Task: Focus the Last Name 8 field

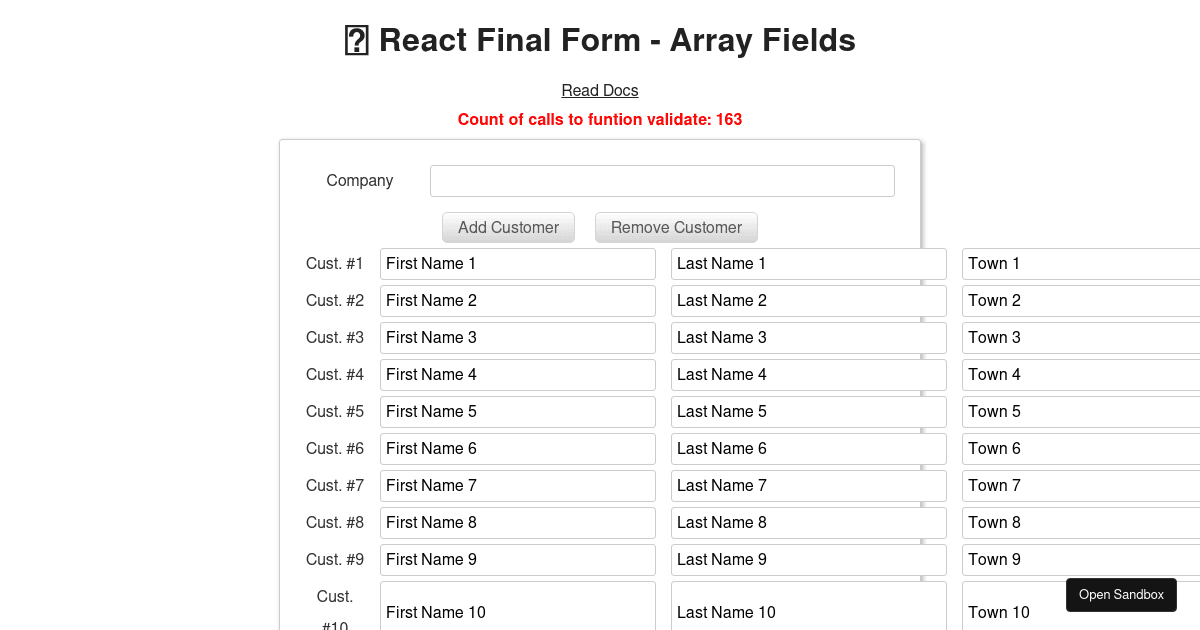Action: coord(809,523)
